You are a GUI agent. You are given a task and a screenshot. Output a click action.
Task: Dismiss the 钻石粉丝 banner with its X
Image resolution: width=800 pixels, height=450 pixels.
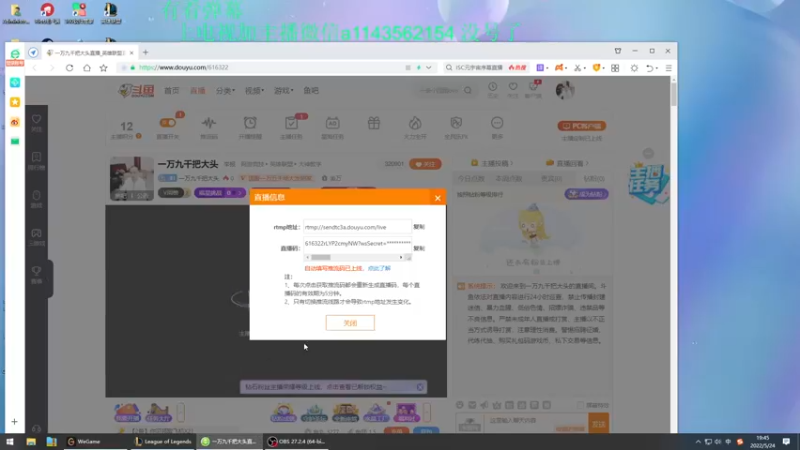point(420,387)
